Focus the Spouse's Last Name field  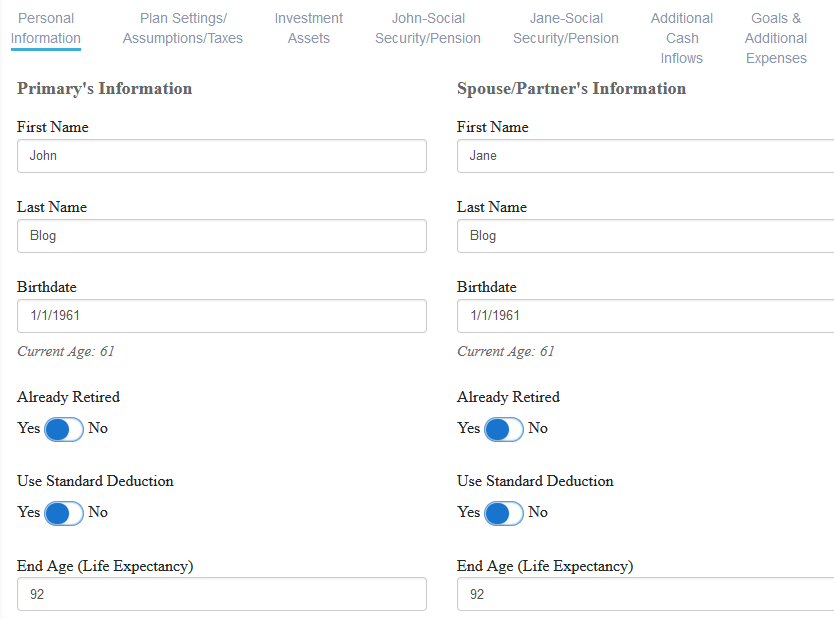click(x=645, y=236)
